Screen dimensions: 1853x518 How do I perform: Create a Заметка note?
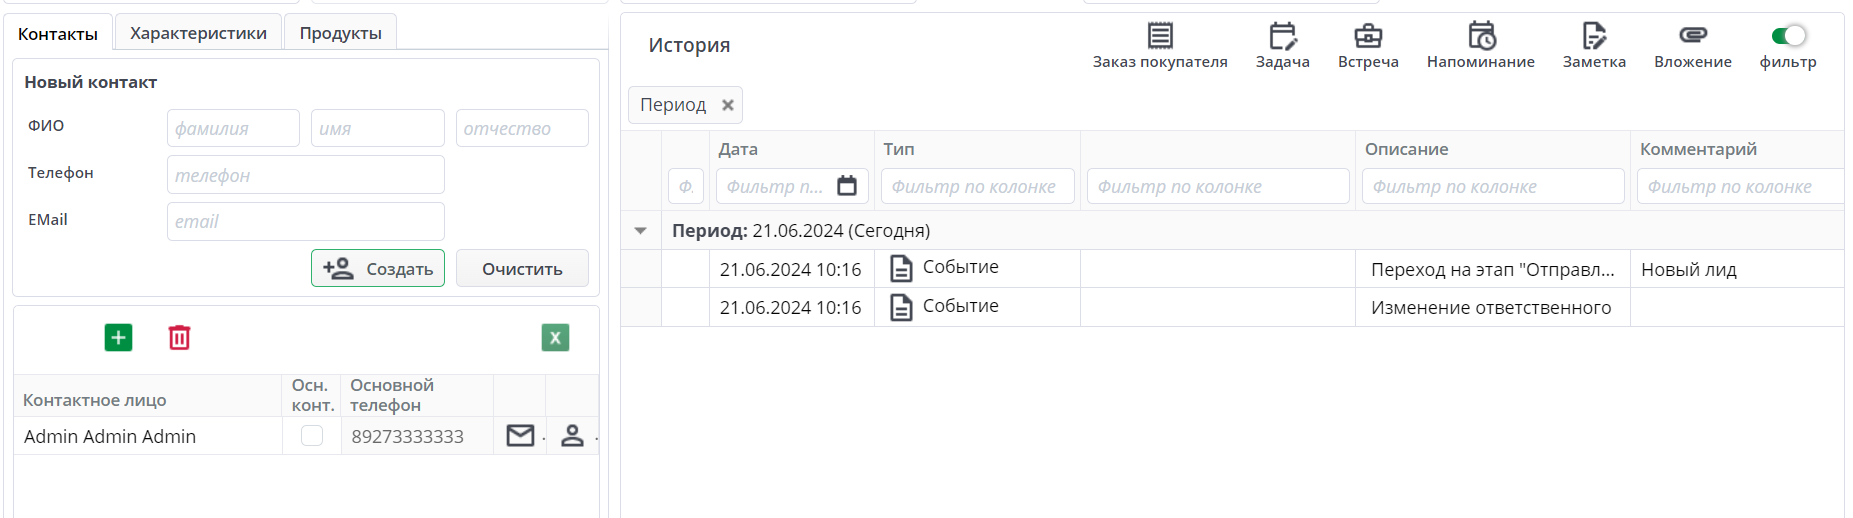pos(1593,36)
